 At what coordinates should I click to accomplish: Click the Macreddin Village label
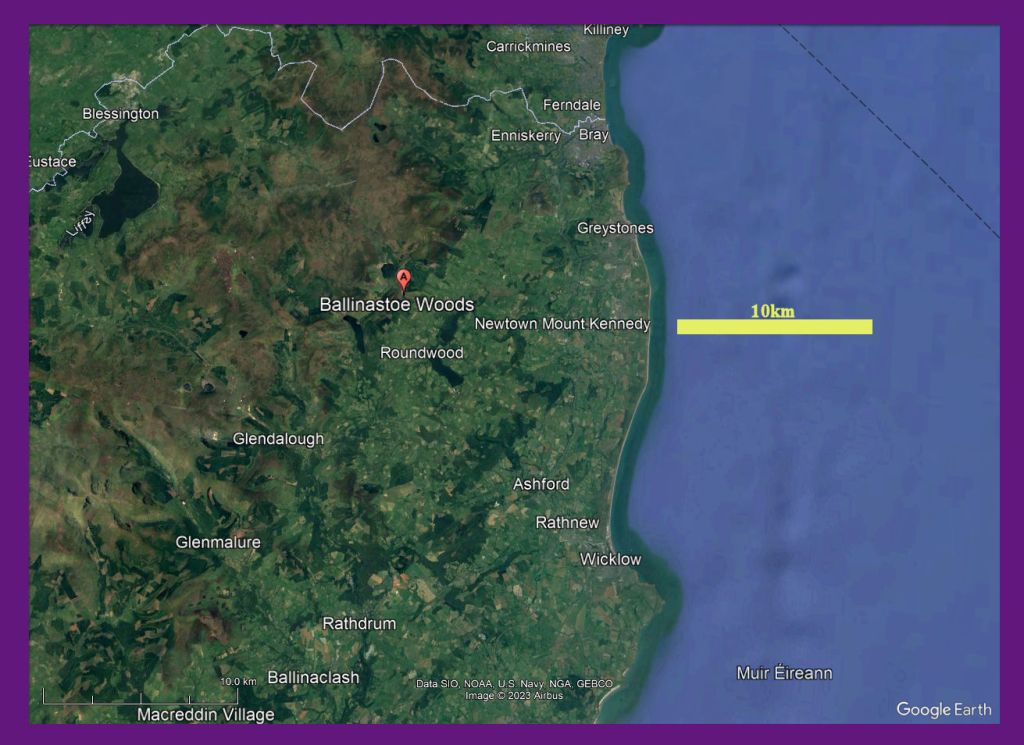pyautogui.click(x=205, y=714)
